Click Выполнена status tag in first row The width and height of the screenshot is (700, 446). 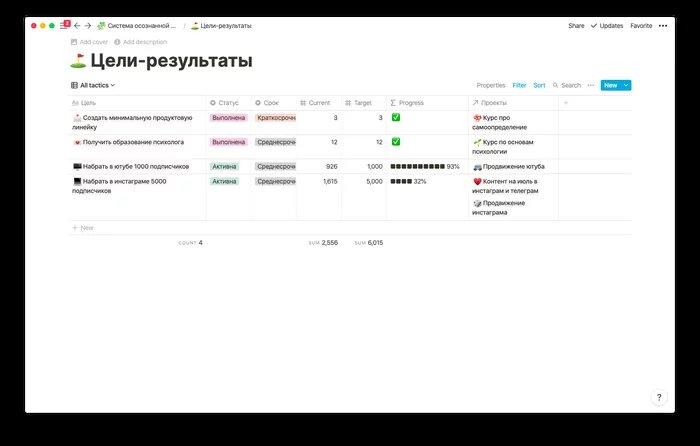click(229, 118)
